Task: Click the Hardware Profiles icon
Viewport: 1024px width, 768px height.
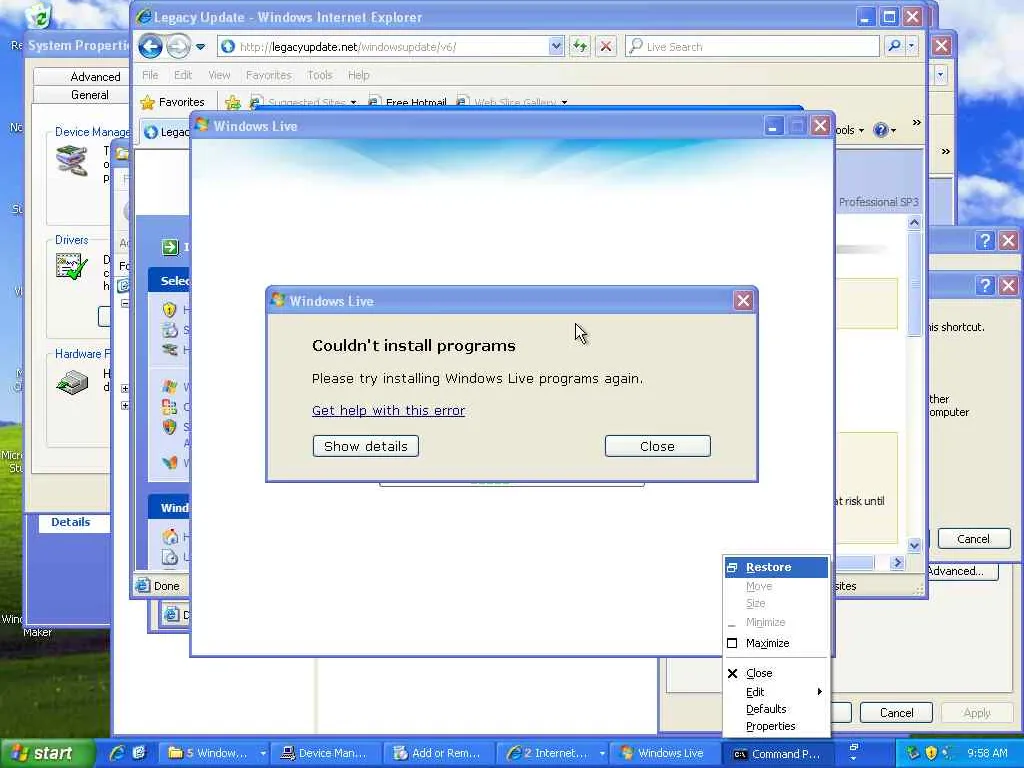Action: point(72,381)
